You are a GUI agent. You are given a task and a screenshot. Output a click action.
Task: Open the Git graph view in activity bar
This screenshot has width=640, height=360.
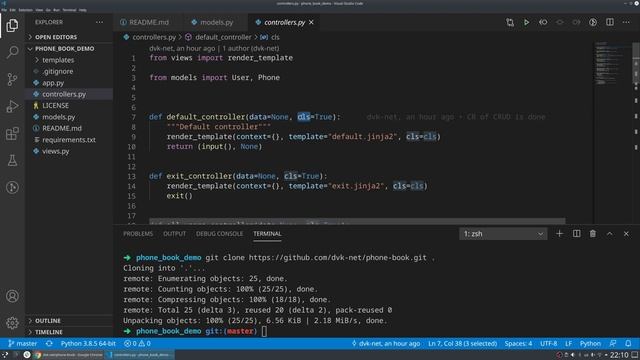click(12, 187)
